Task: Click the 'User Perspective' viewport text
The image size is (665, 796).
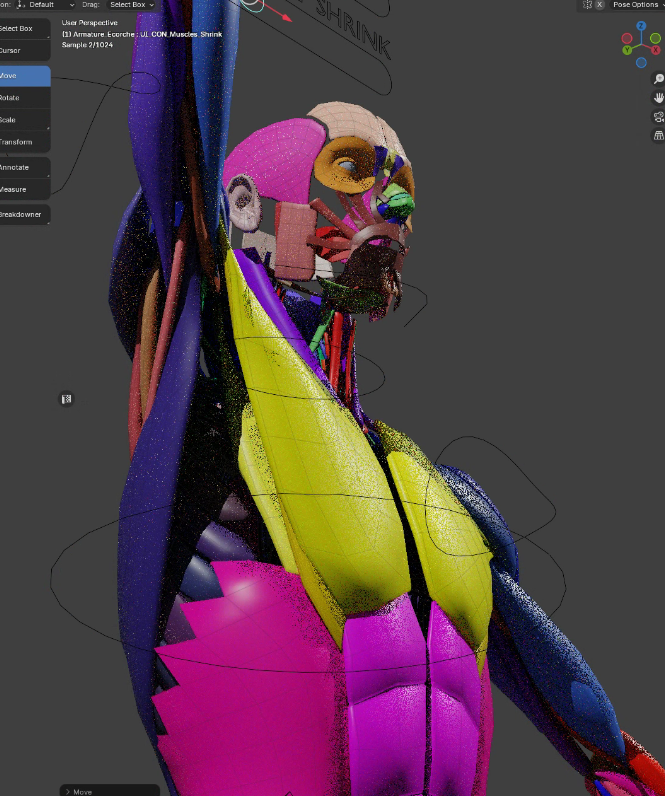Action: [89, 23]
